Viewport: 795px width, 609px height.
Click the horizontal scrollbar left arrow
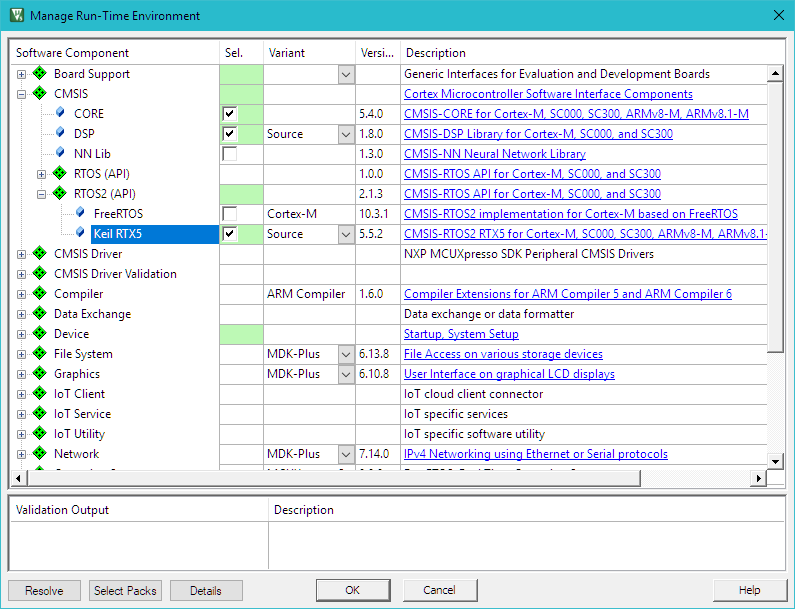coord(19,478)
